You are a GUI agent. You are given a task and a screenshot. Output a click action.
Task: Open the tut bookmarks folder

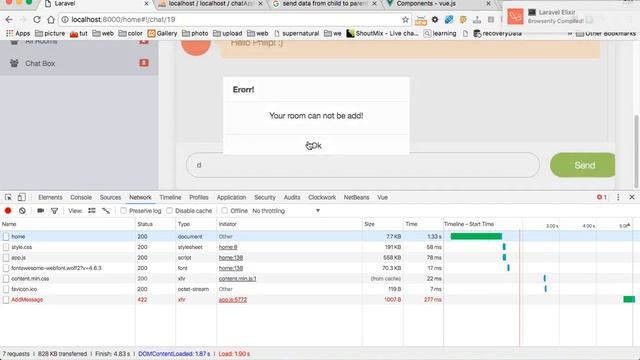pos(79,33)
